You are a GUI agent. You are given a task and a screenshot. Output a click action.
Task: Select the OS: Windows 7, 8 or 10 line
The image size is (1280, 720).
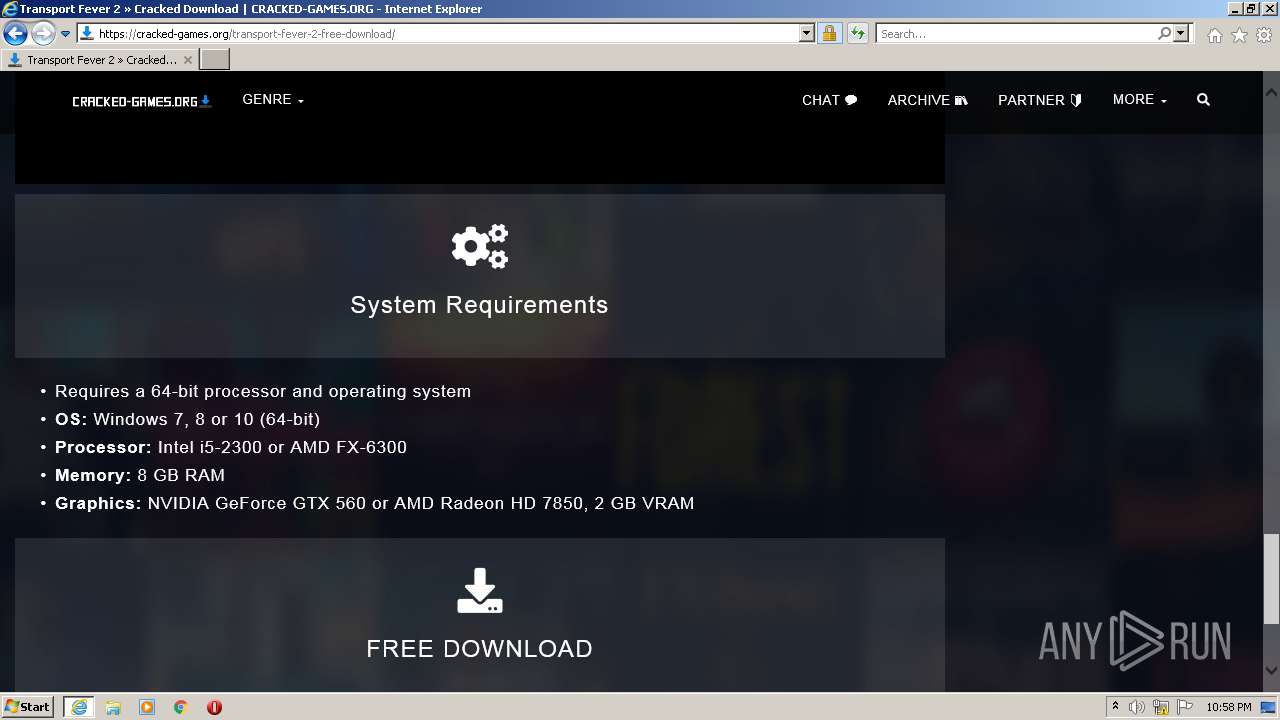click(x=188, y=419)
